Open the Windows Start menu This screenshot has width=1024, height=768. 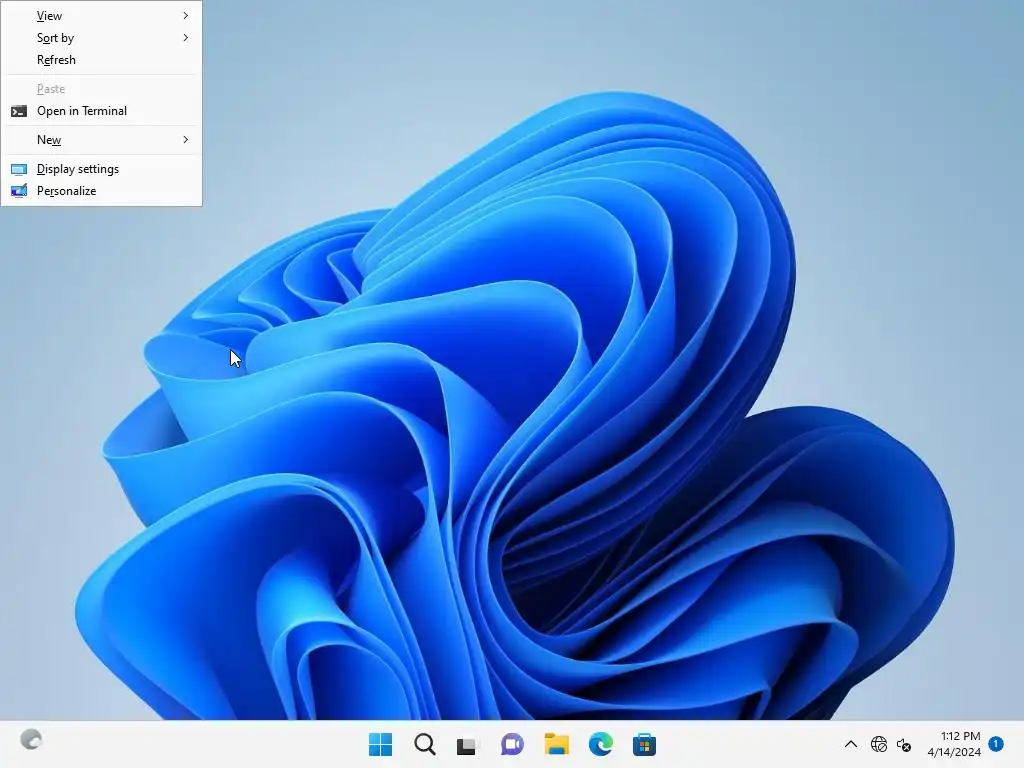pyautogui.click(x=380, y=744)
